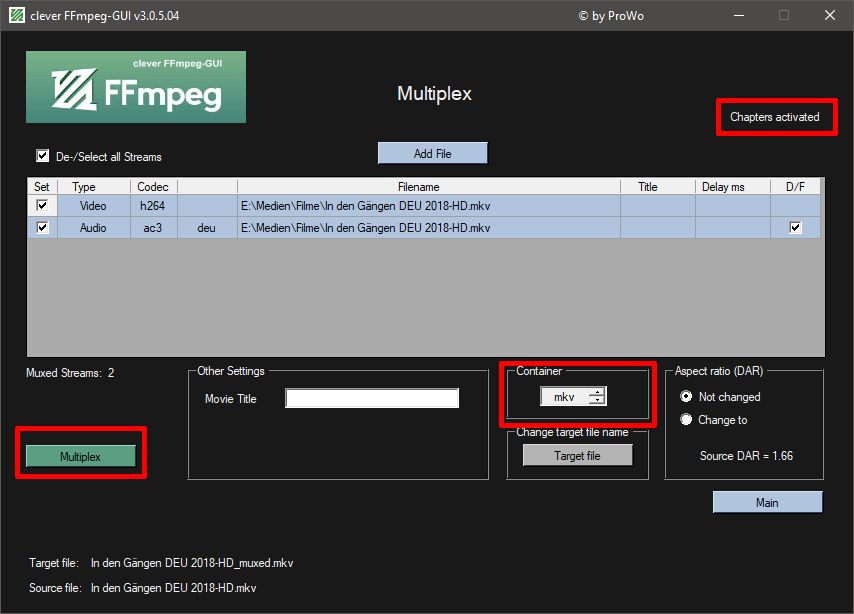Close the clever FFmpeg-GUI window
The image size is (854, 614).
tap(829, 15)
